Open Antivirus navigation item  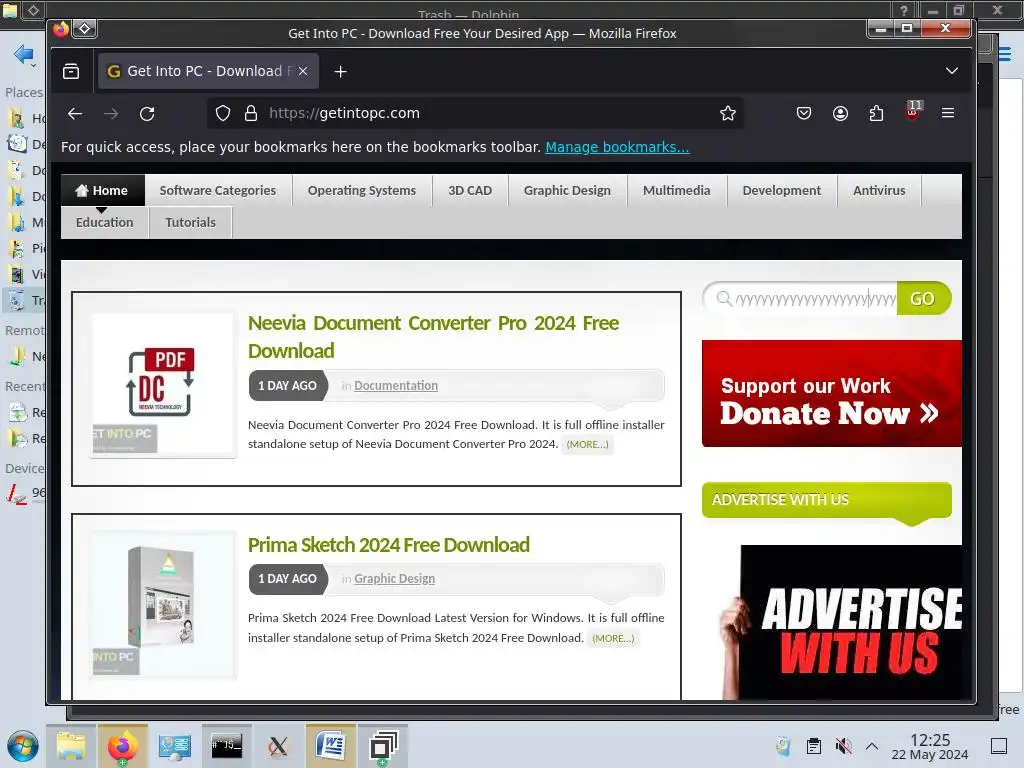tap(879, 191)
